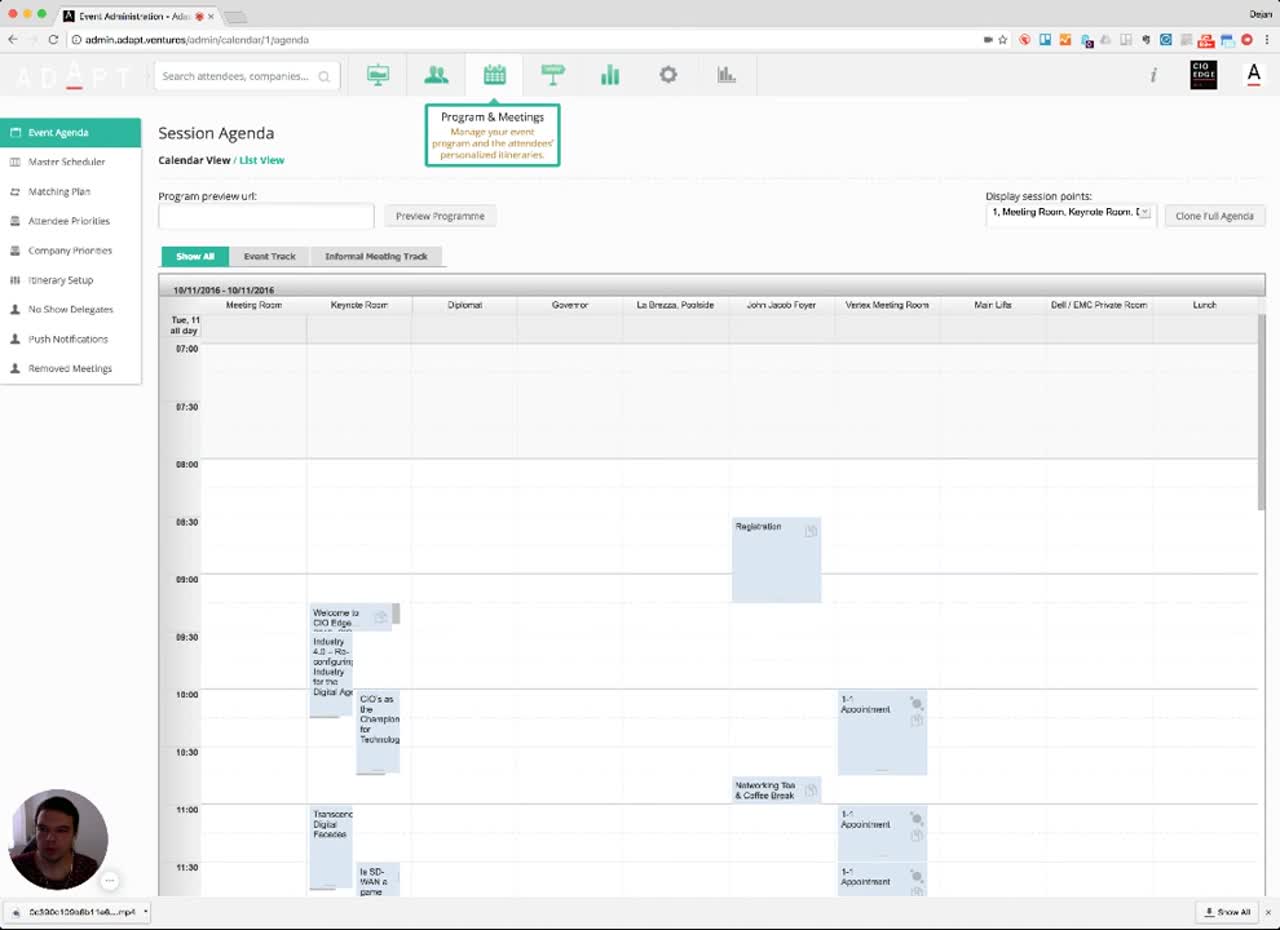The height and width of the screenshot is (930, 1280).
Task: Open the presentation screen icon in top navigation
Action: (378, 75)
